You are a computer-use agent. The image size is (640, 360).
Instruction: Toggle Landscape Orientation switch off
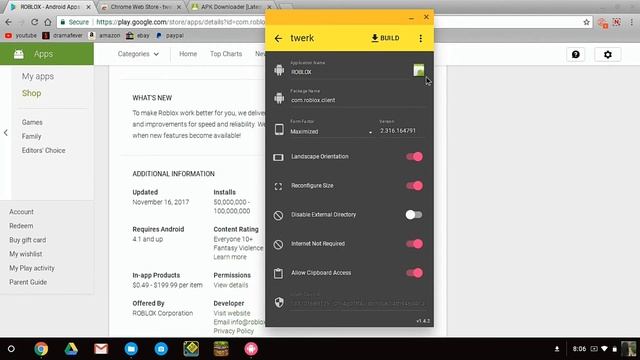click(x=414, y=157)
